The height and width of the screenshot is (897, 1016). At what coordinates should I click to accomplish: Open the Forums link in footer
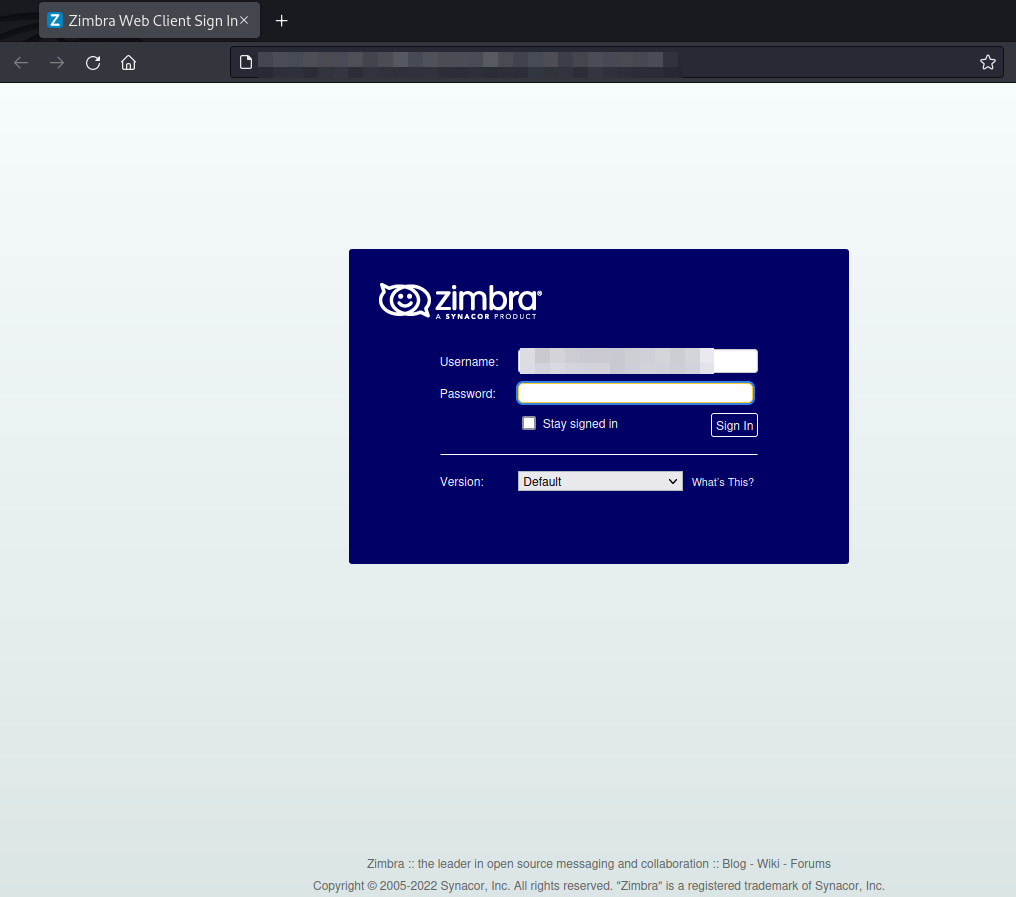[x=810, y=864]
